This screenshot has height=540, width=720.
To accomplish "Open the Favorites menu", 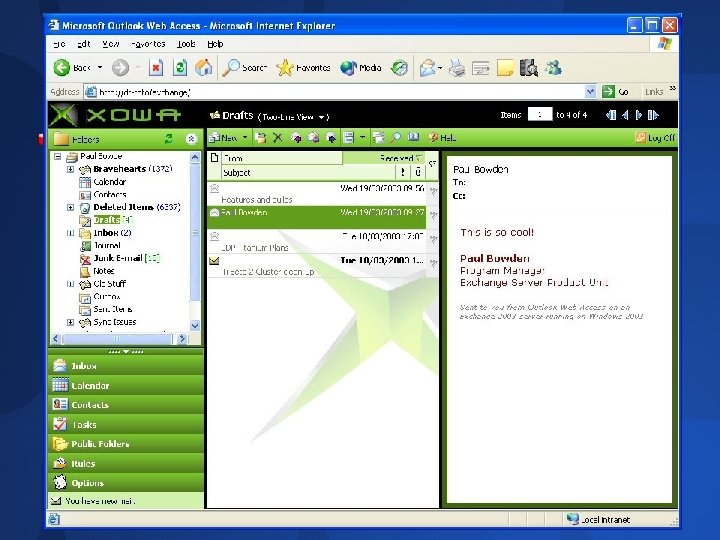I will pyautogui.click(x=148, y=44).
